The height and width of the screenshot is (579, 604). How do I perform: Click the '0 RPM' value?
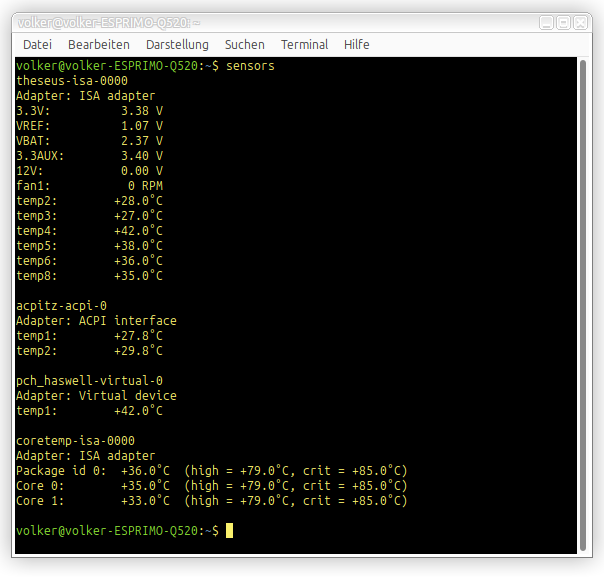point(145,186)
